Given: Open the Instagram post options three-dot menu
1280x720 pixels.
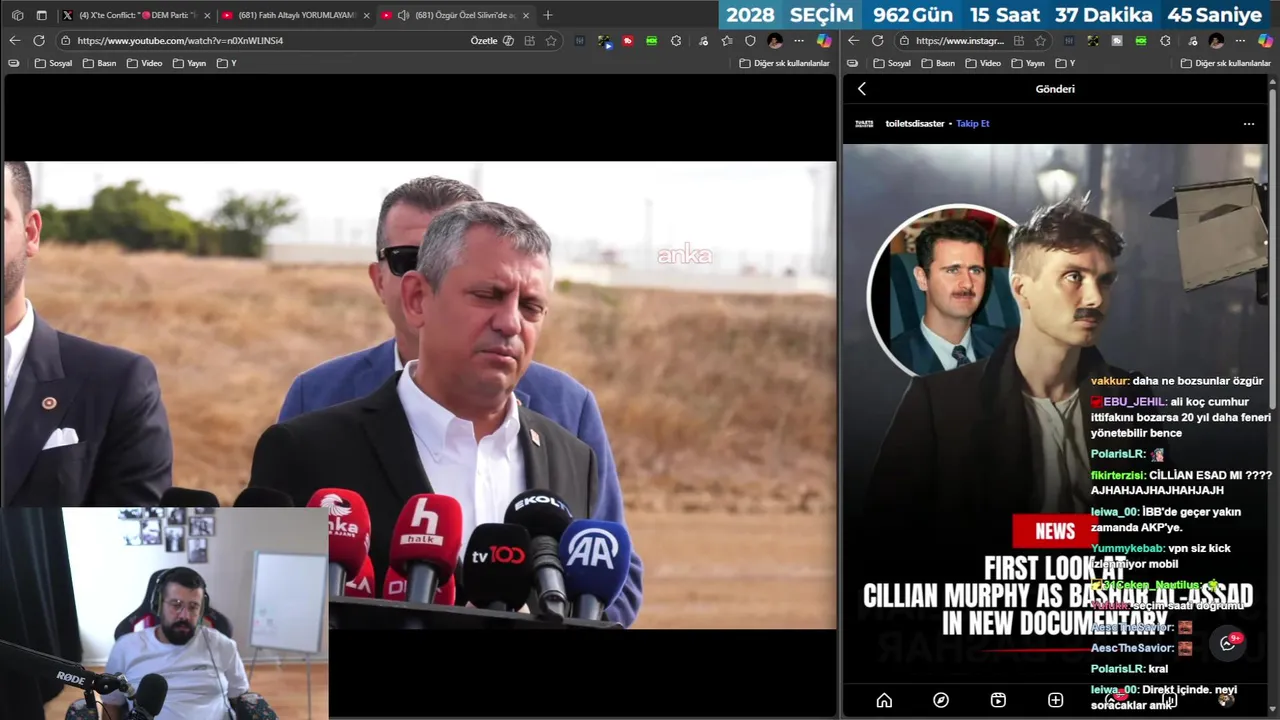Looking at the screenshot, I should point(1248,124).
